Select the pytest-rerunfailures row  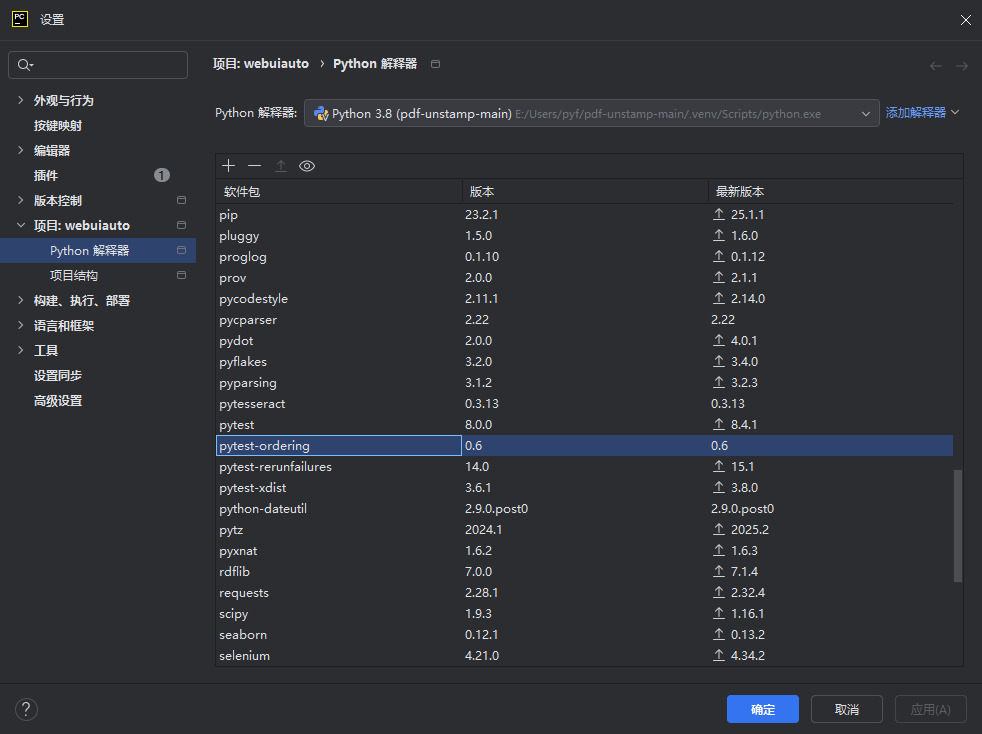coord(584,467)
